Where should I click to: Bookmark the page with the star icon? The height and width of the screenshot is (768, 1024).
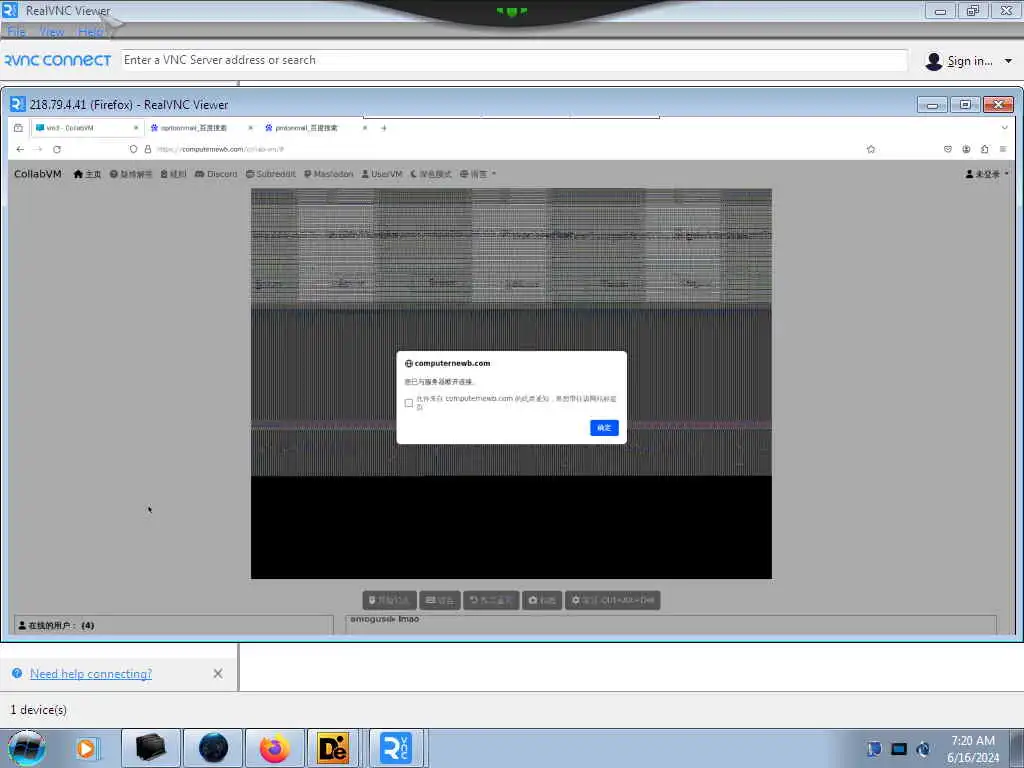coord(871,149)
